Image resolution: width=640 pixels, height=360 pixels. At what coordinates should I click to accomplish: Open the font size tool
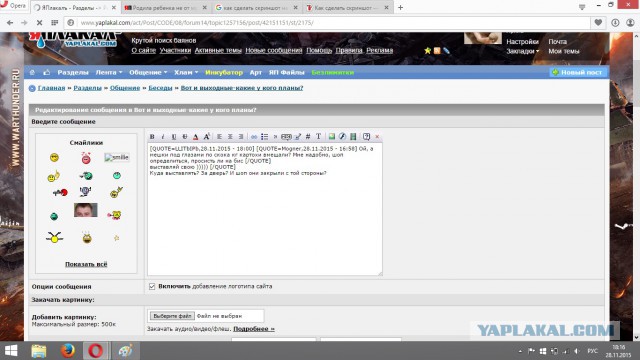(207, 137)
